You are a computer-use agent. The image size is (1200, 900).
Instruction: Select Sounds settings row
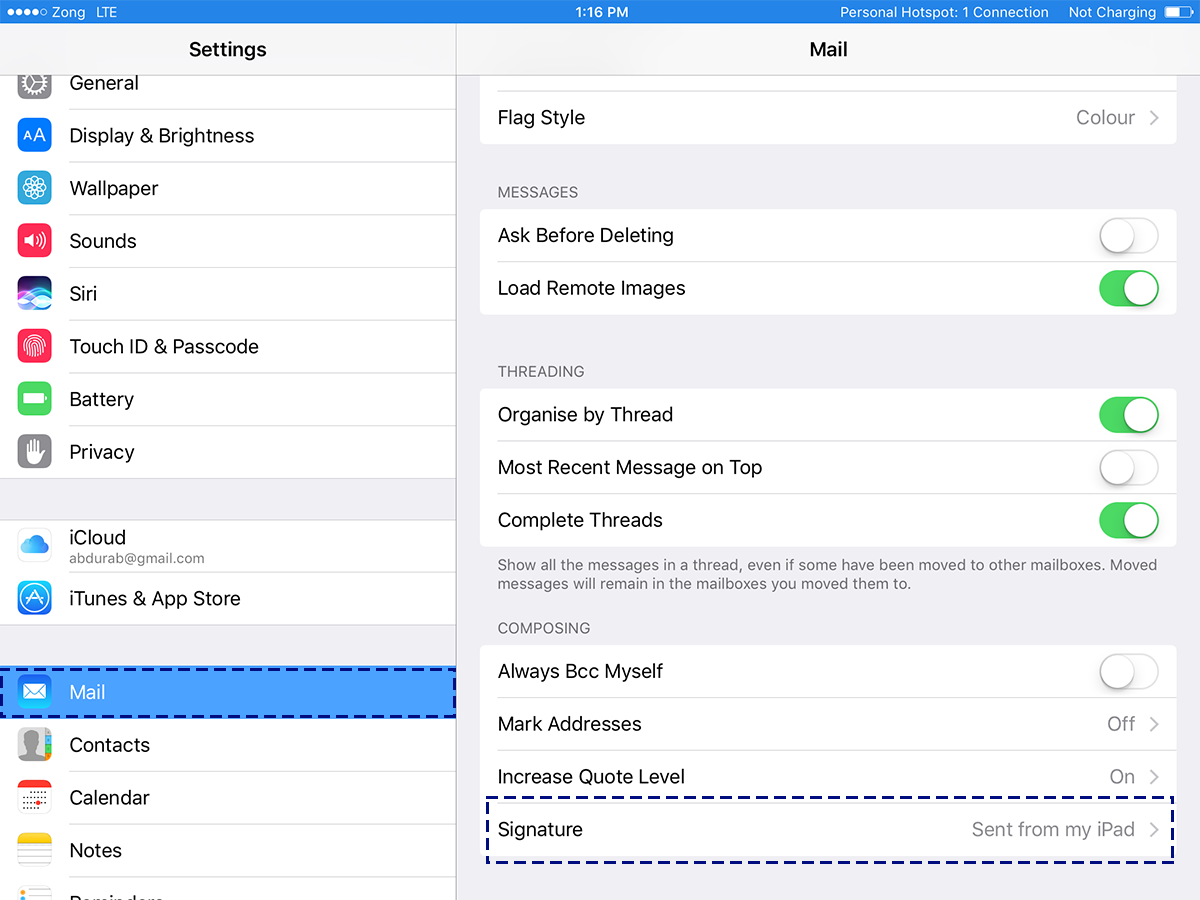coord(228,241)
